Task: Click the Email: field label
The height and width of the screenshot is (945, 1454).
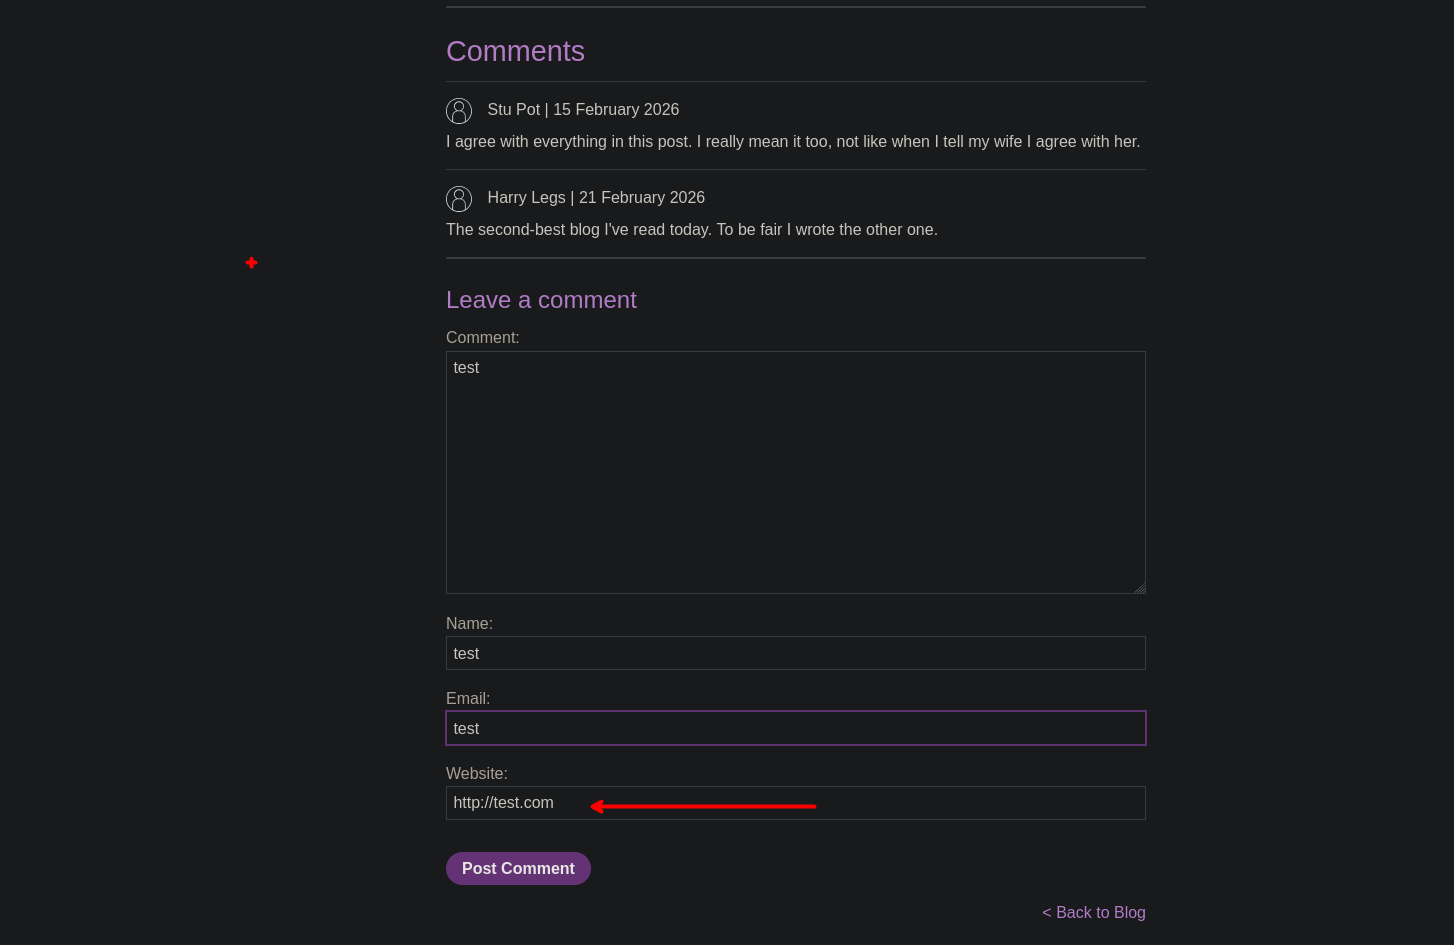Action: [468, 699]
